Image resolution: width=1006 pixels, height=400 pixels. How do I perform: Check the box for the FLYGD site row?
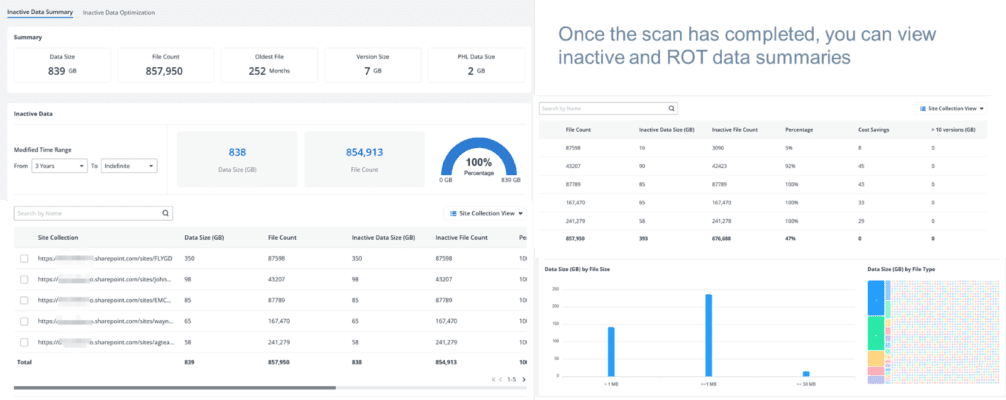tap(24, 259)
